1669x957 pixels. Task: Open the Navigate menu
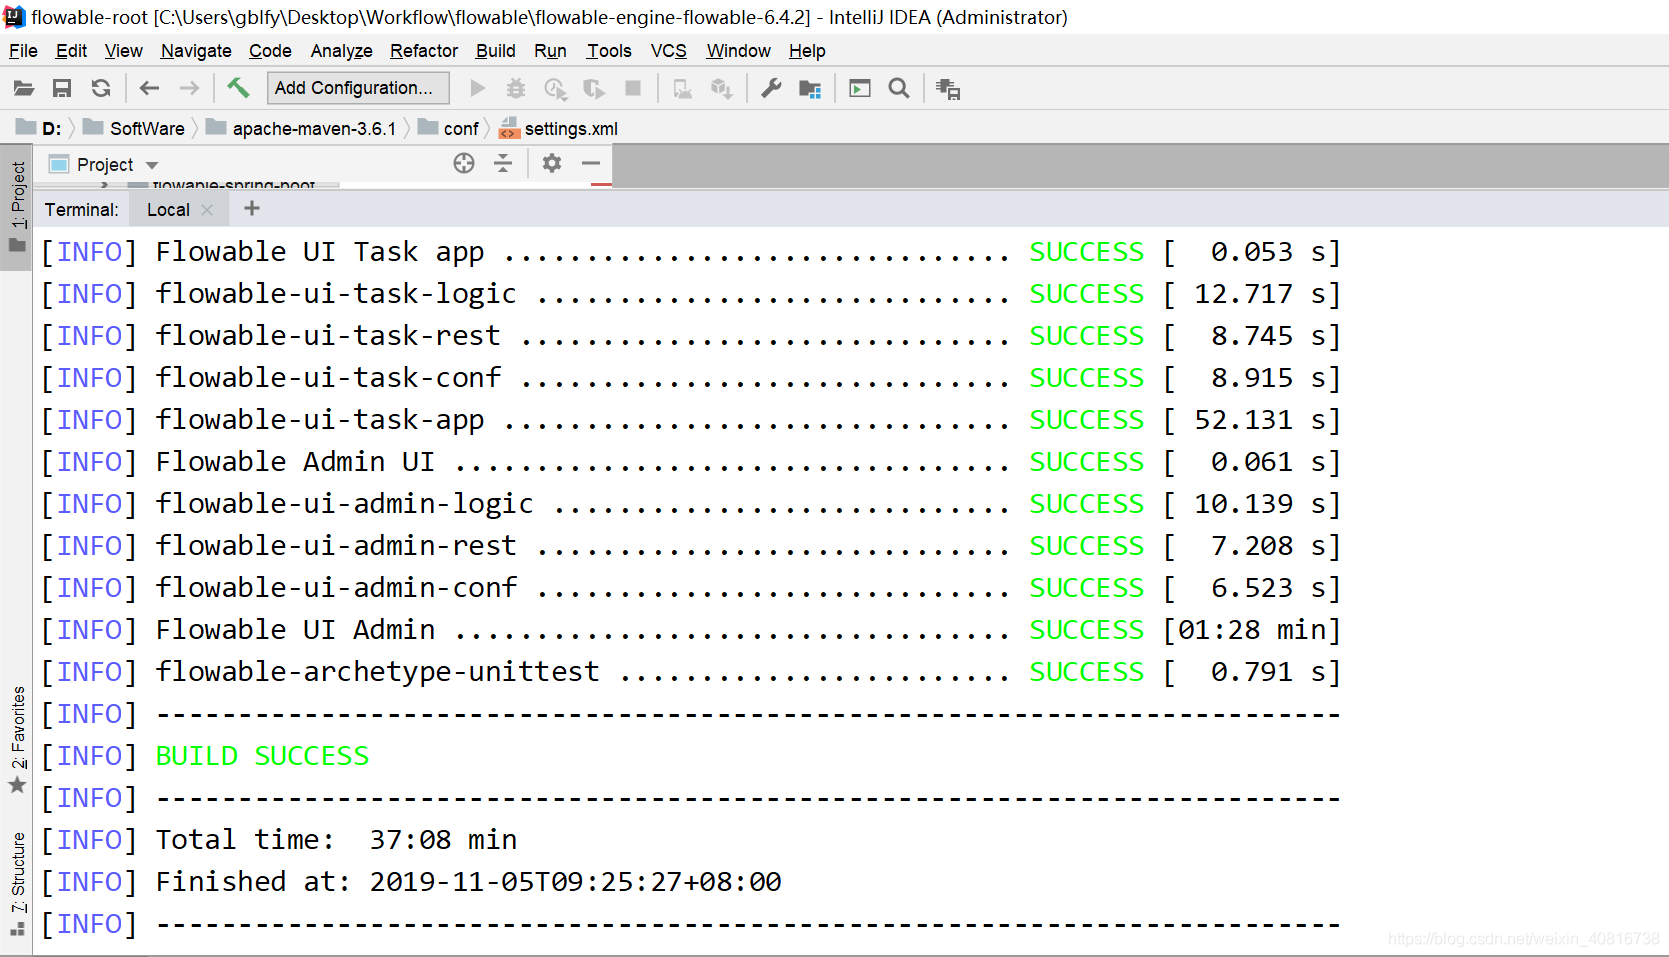(x=196, y=51)
